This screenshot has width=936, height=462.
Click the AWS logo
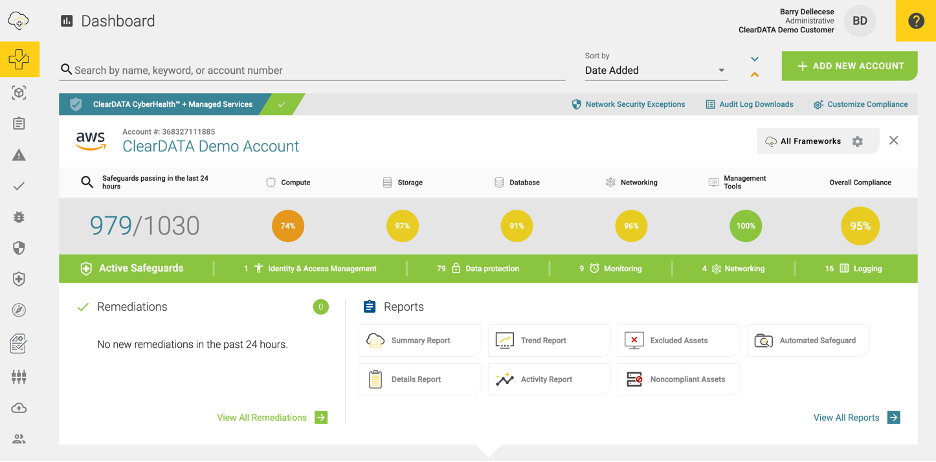click(x=91, y=140)
